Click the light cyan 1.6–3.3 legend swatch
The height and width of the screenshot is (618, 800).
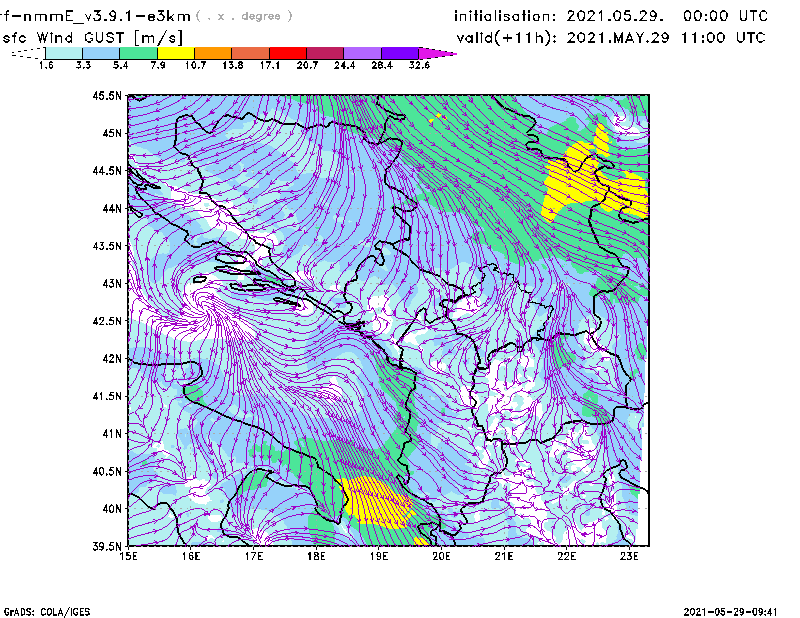(x=64, y=53)
